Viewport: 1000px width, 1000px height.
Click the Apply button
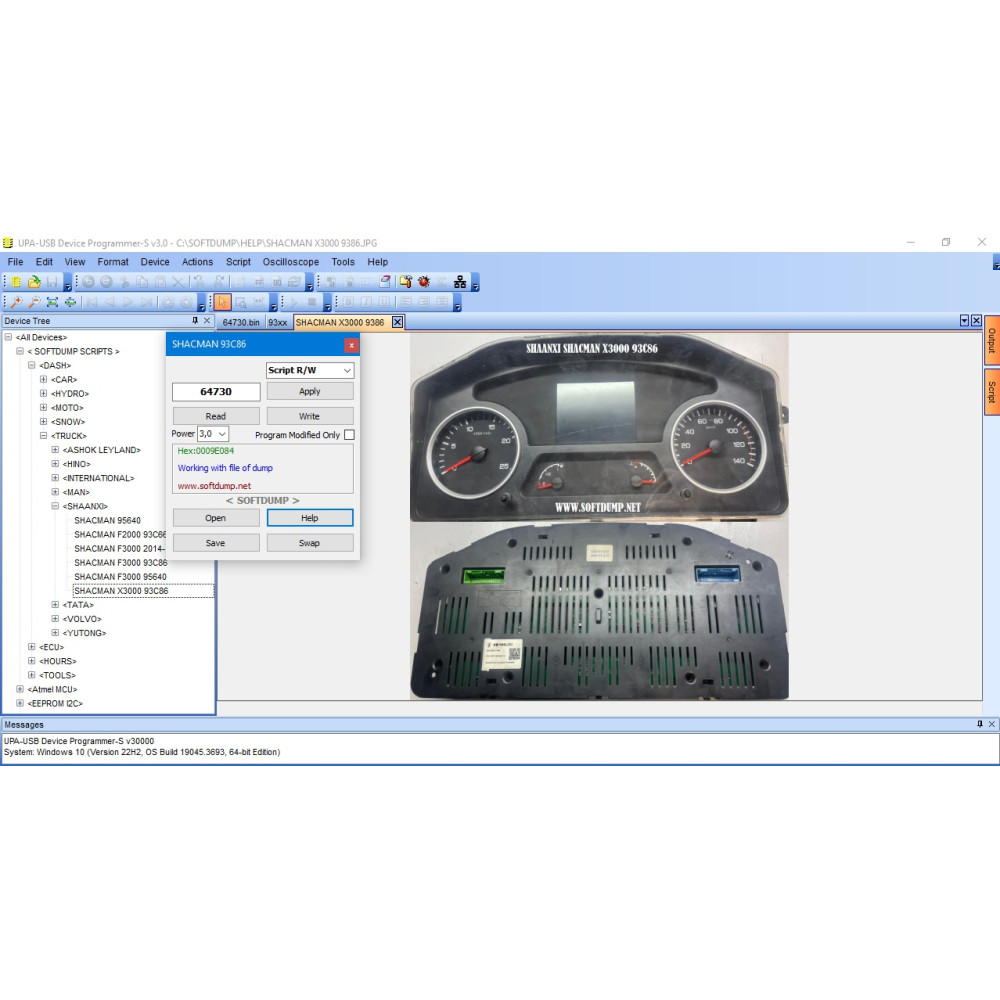[x=310, y=392]
